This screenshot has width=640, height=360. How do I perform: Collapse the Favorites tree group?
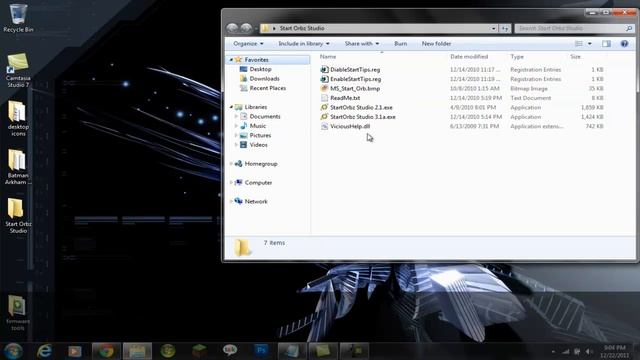click(x=231, y=60)
